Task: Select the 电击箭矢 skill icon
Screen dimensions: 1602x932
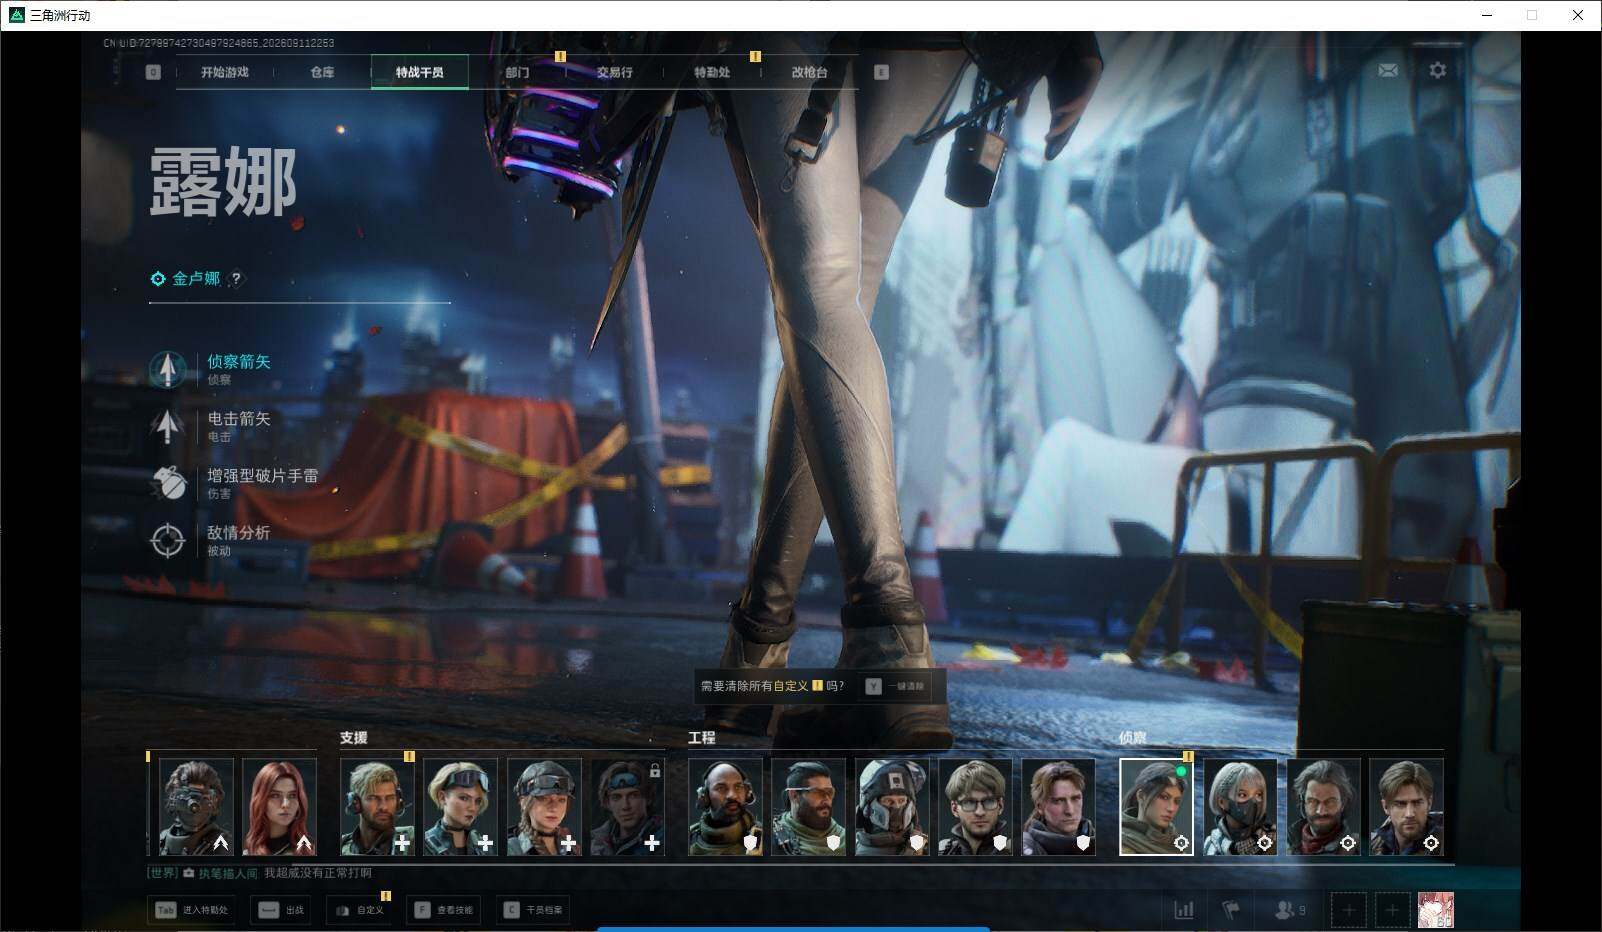Action: (168, 426)
